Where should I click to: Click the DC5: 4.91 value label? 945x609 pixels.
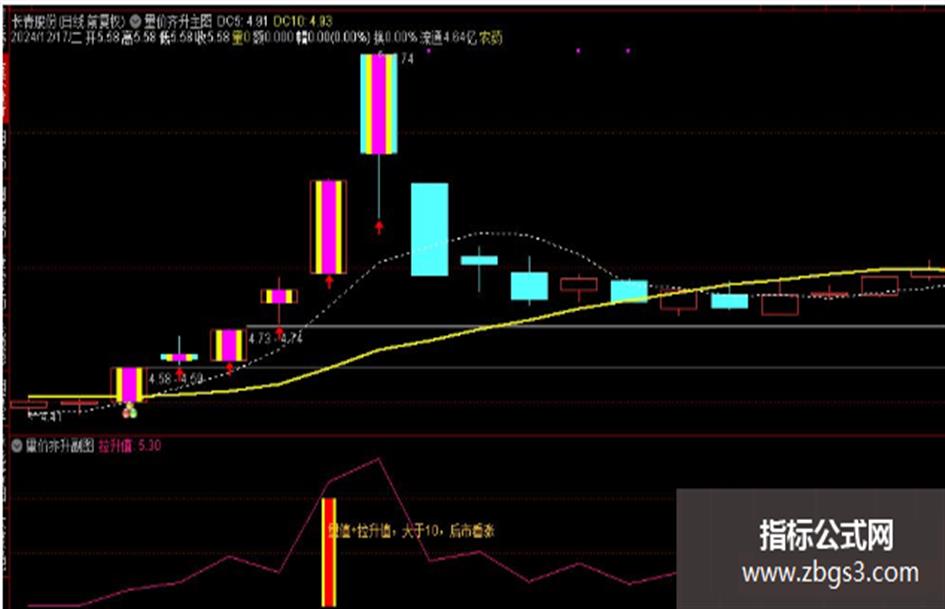click(242, 21)
